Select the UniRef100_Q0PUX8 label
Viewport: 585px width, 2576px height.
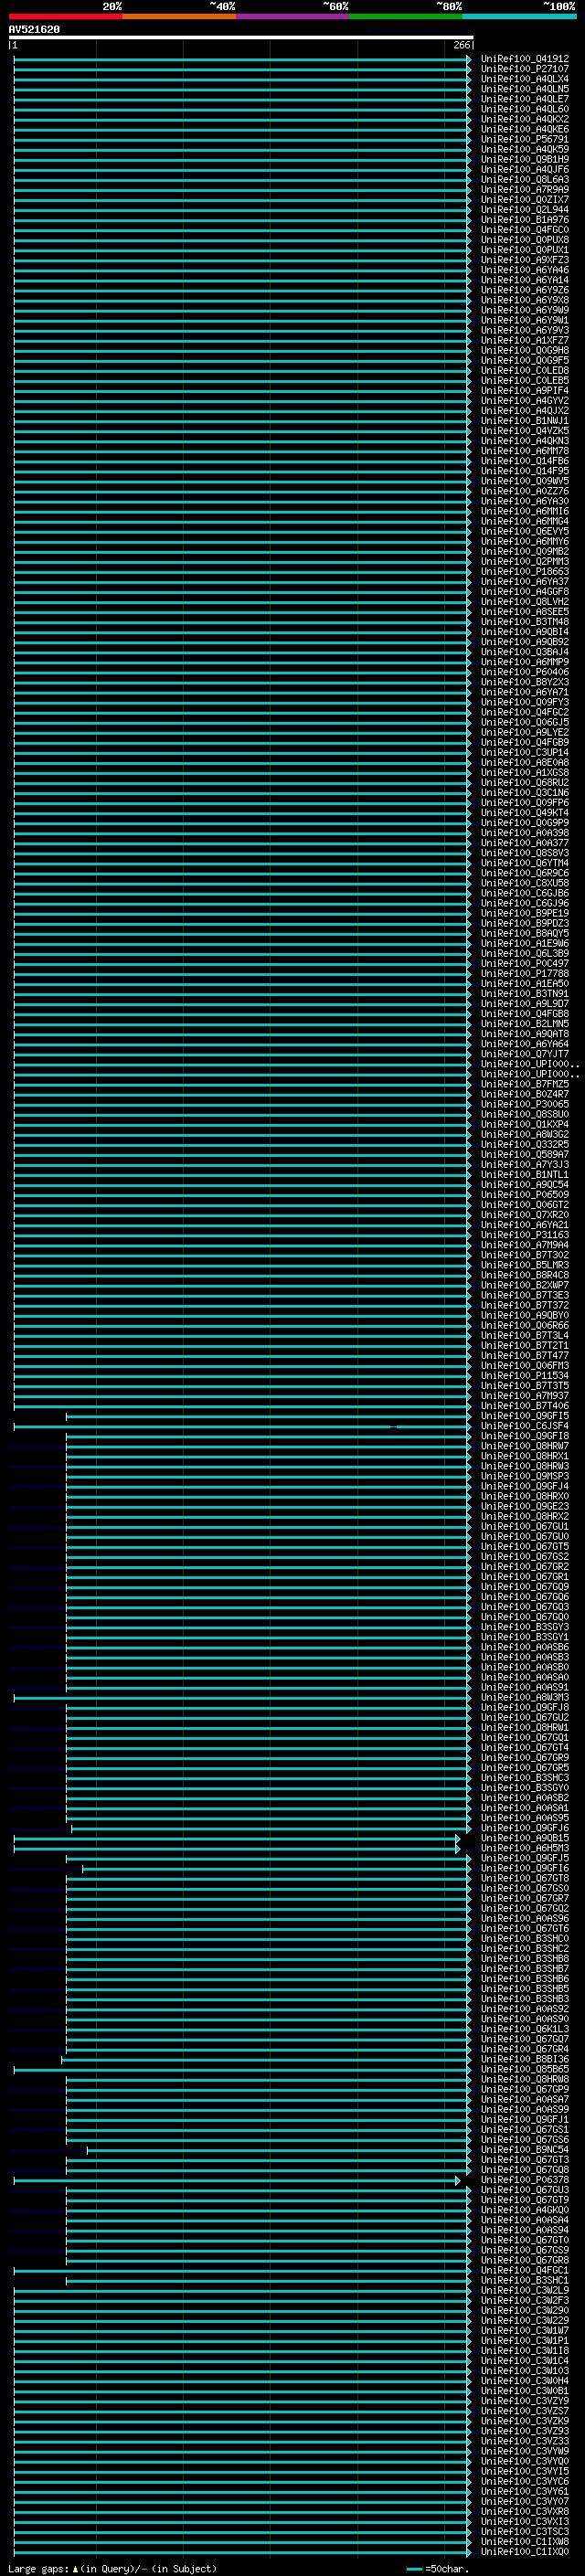pyautogui.click(x=524, y=240)
